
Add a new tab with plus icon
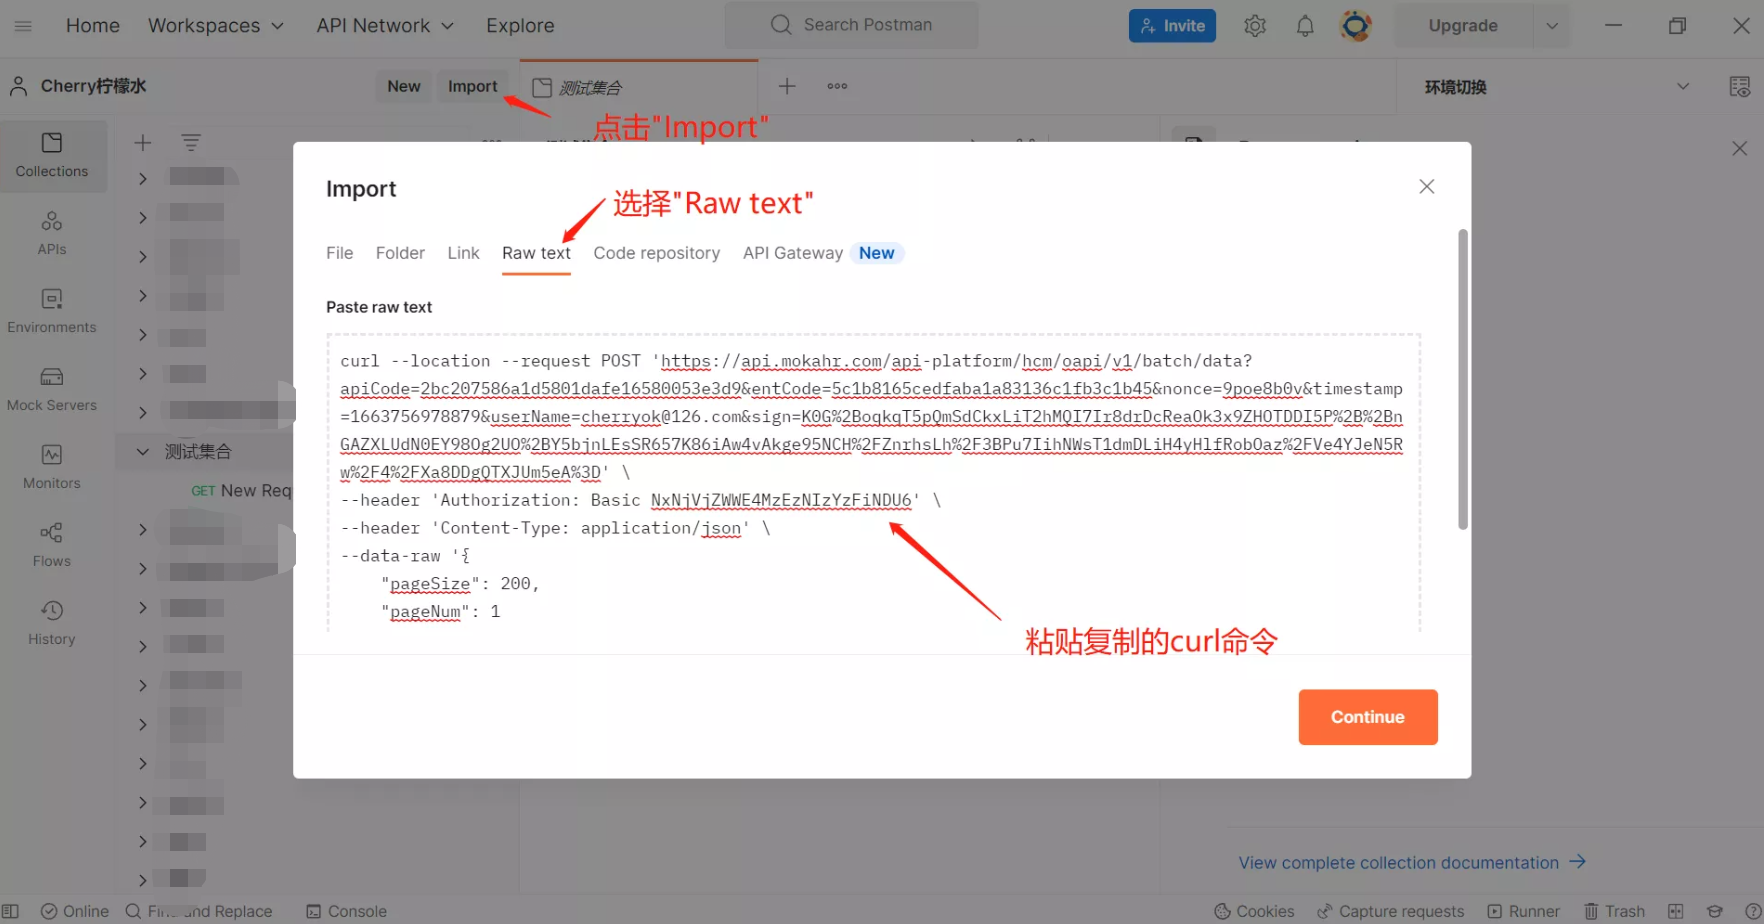[787, 86]
